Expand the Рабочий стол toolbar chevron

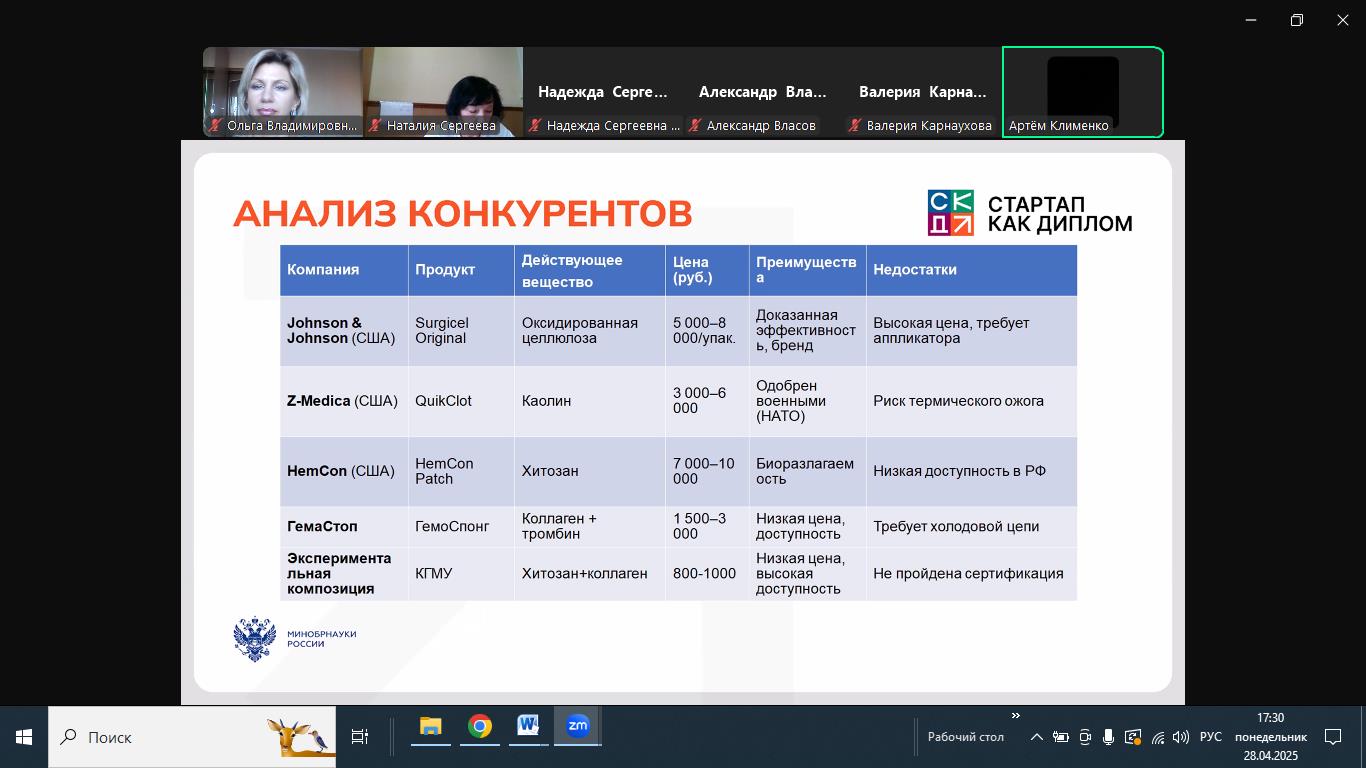point(1016,716)
